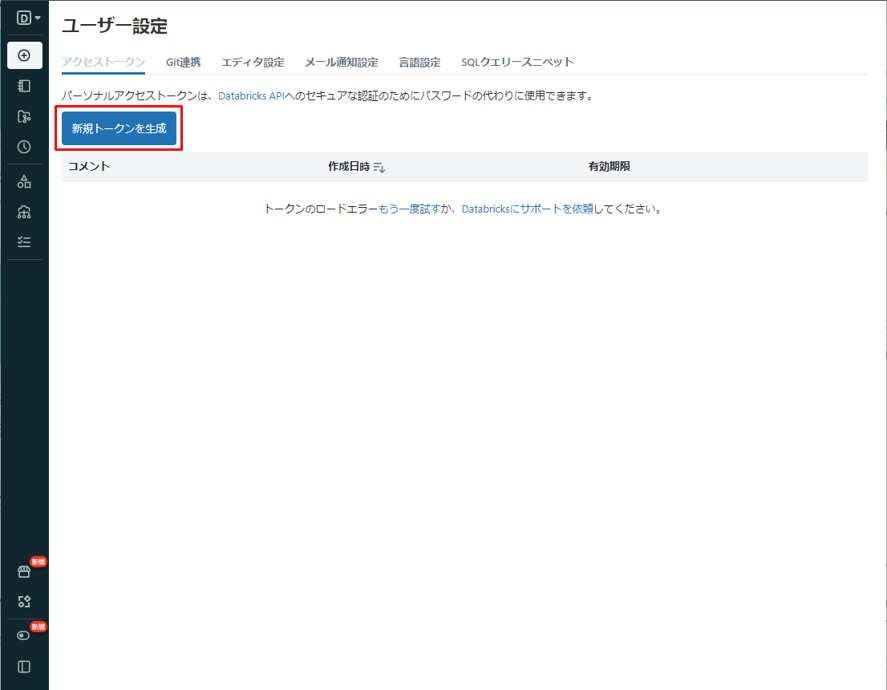887x690 pixels.
Task: Open the Workflows checklist icon in sidebar
Action: [24, 242]
